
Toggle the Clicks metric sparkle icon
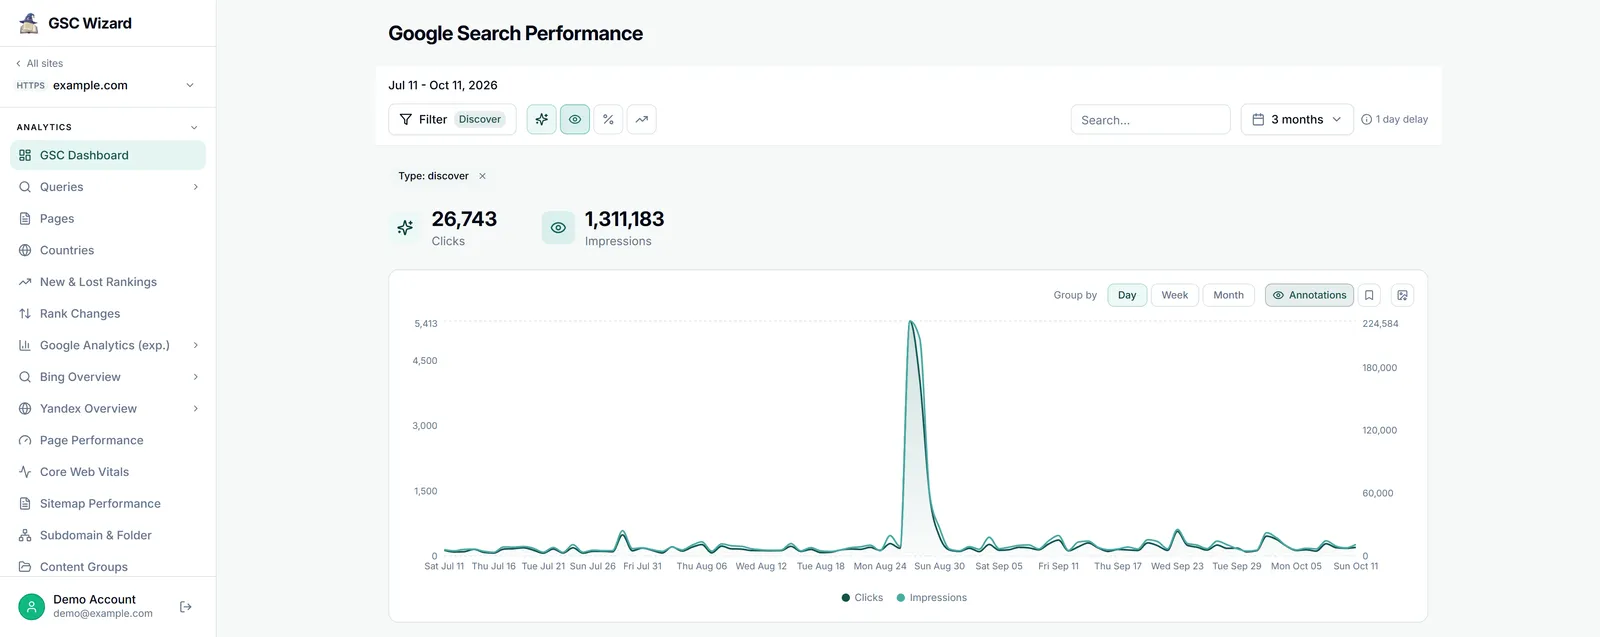pos(542,119)
